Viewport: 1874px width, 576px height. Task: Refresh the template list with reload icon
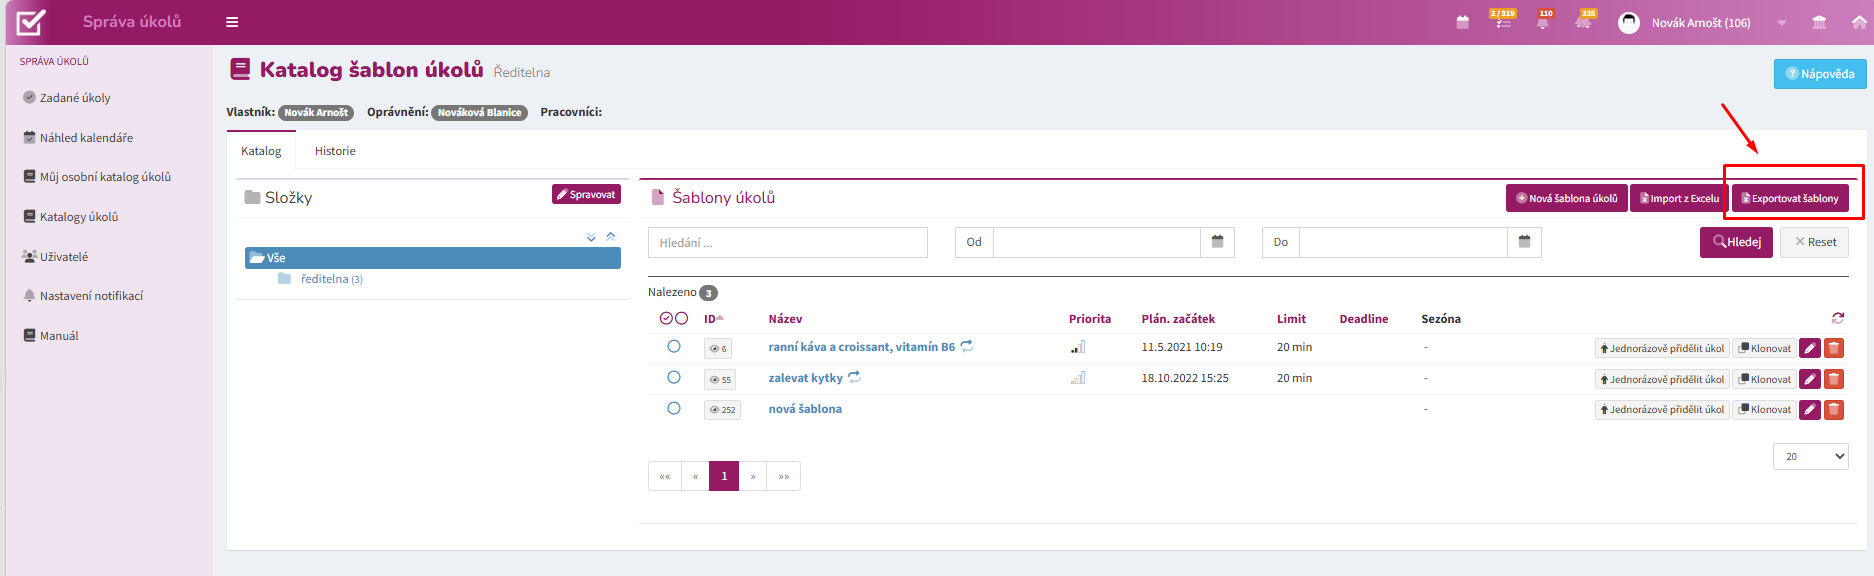coord(1838,318)
